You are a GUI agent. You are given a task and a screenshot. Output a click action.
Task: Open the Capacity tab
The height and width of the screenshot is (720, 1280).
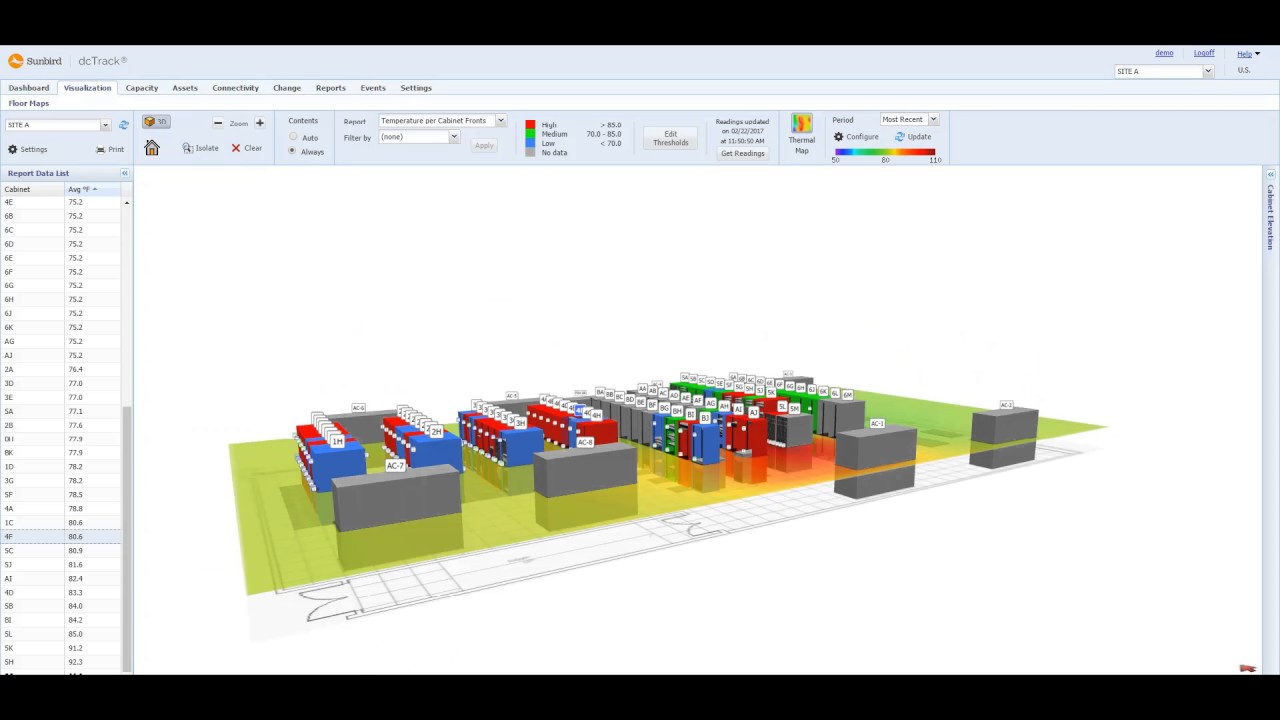click(x=142, y=88)
